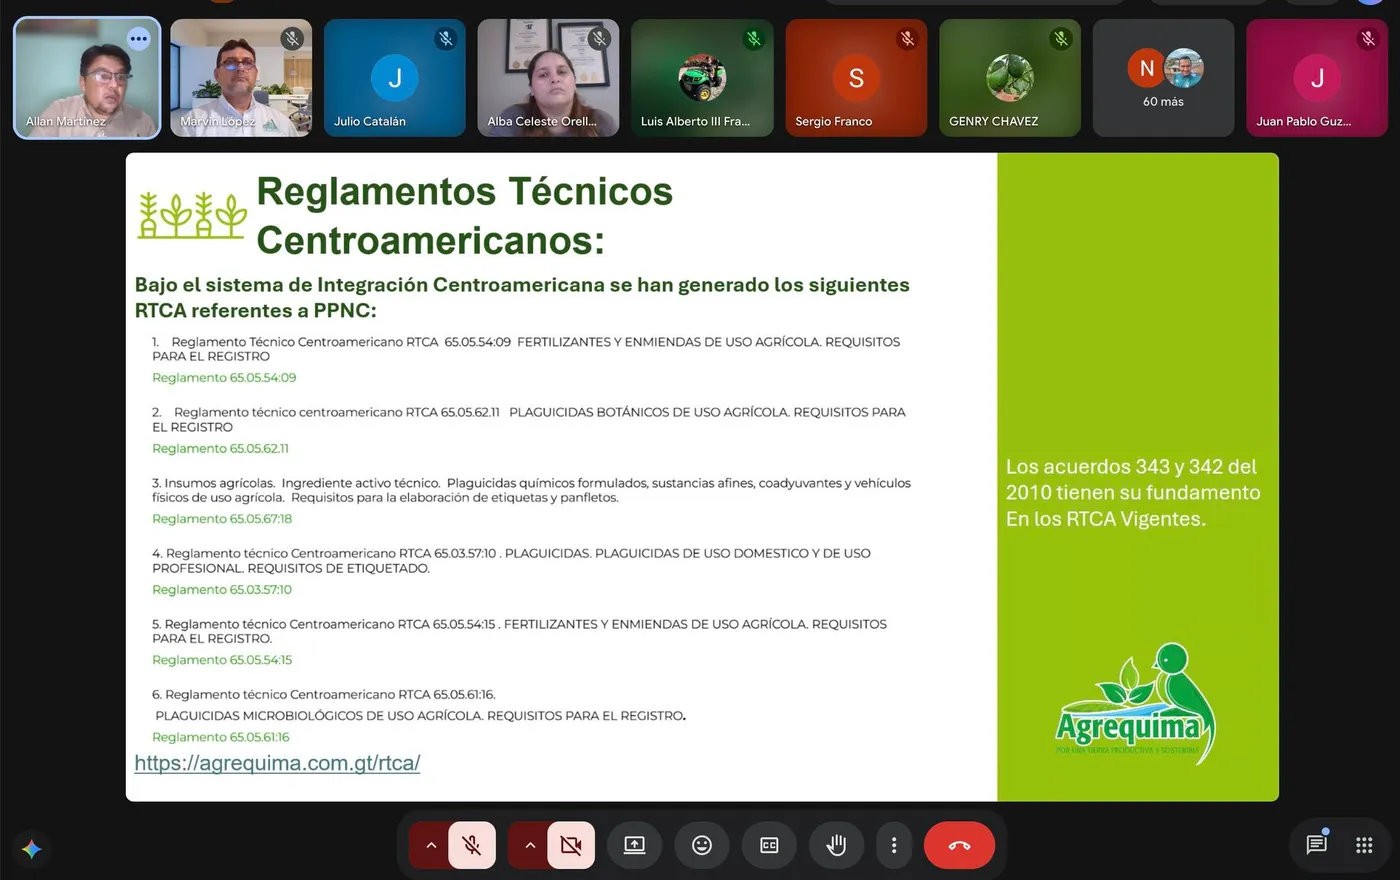Screen dimensions: 1400x880
Task: Leave the call
Action: 959,845
